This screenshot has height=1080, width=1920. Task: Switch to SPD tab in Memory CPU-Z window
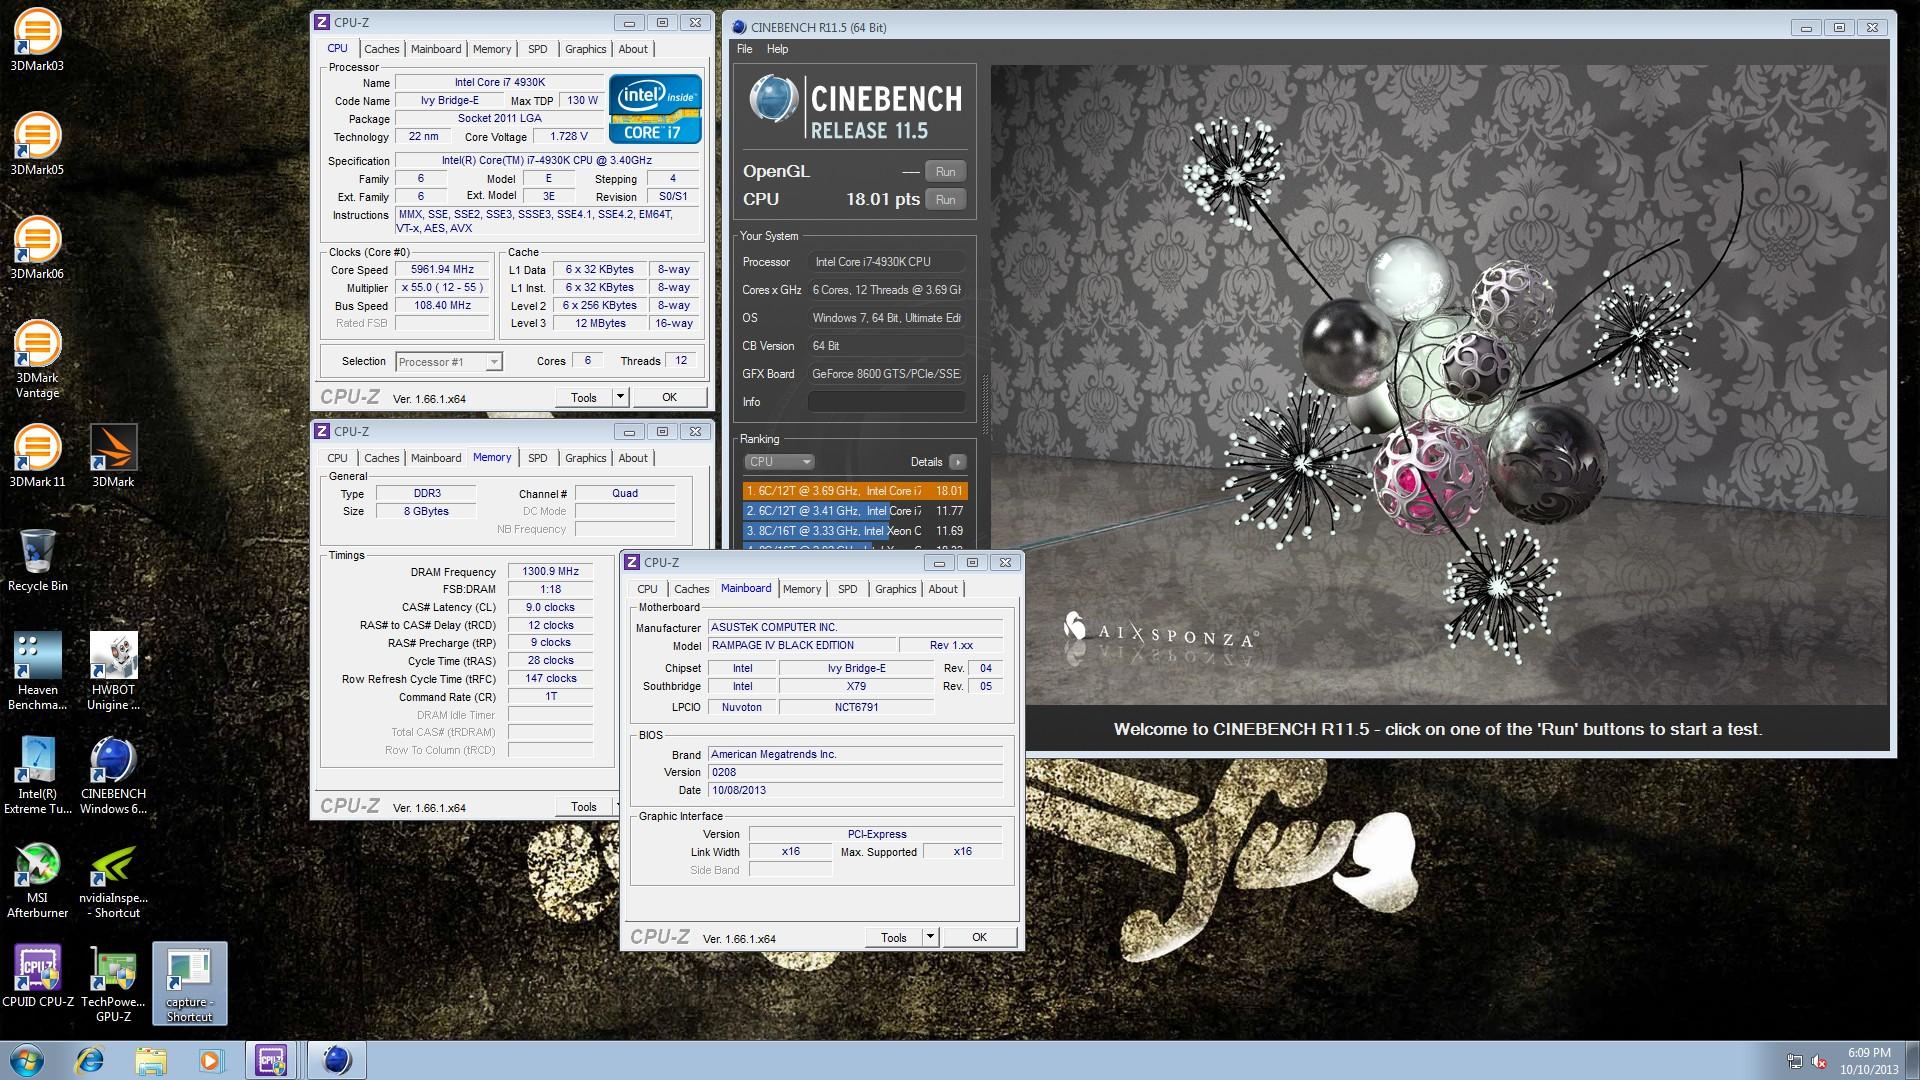[x=538, y=458]
